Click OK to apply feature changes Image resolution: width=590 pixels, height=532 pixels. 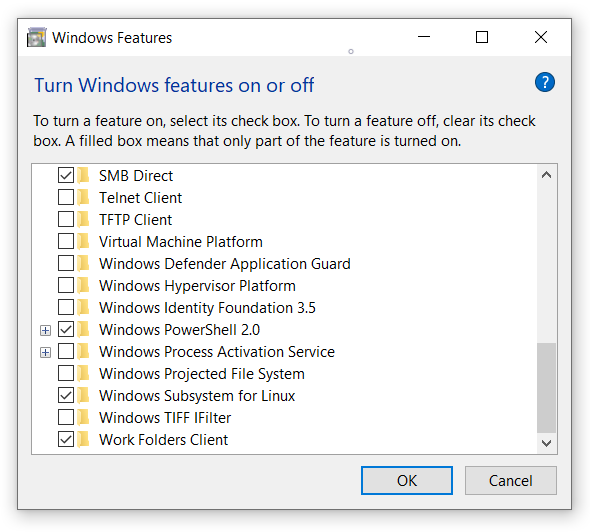(x=407, y=480)
